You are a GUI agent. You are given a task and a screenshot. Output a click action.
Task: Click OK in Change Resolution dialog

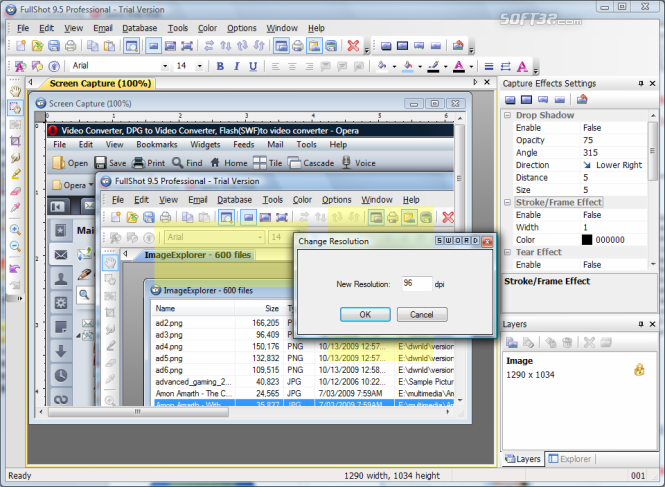click(365, 314)
